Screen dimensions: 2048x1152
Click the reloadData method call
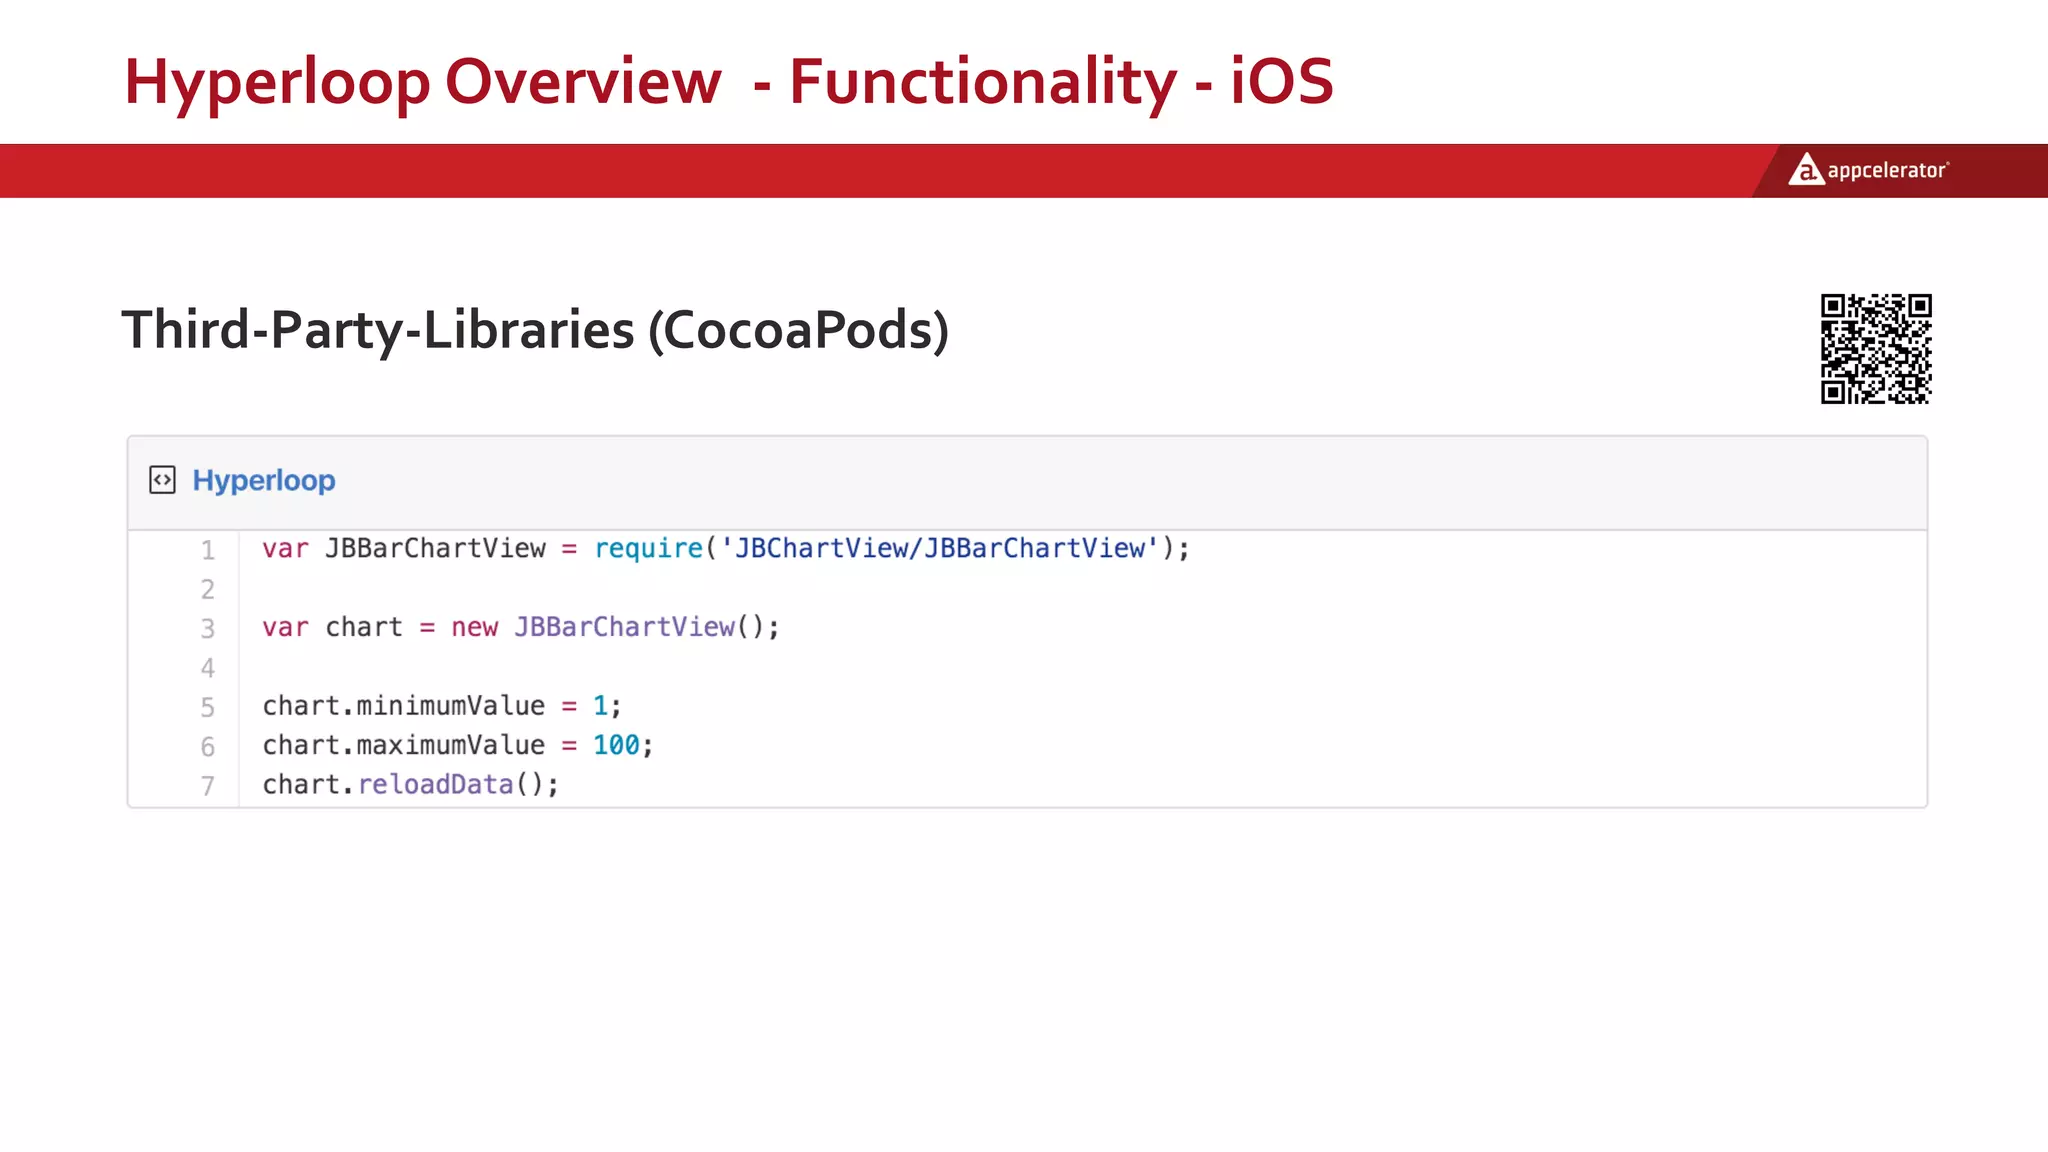pyautogui.click(x=435, y=784)
